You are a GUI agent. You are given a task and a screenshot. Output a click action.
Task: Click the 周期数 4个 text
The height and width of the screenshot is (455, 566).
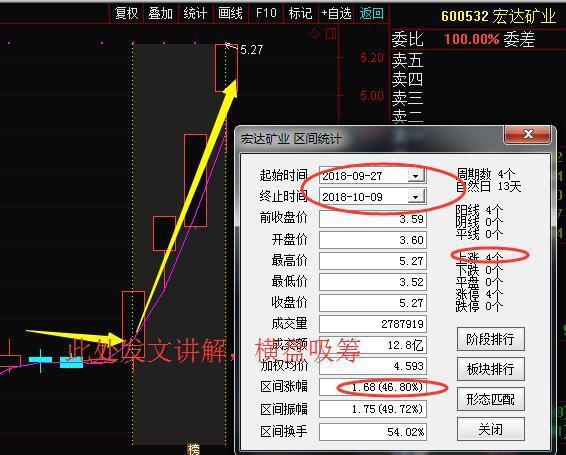(486, 174)
